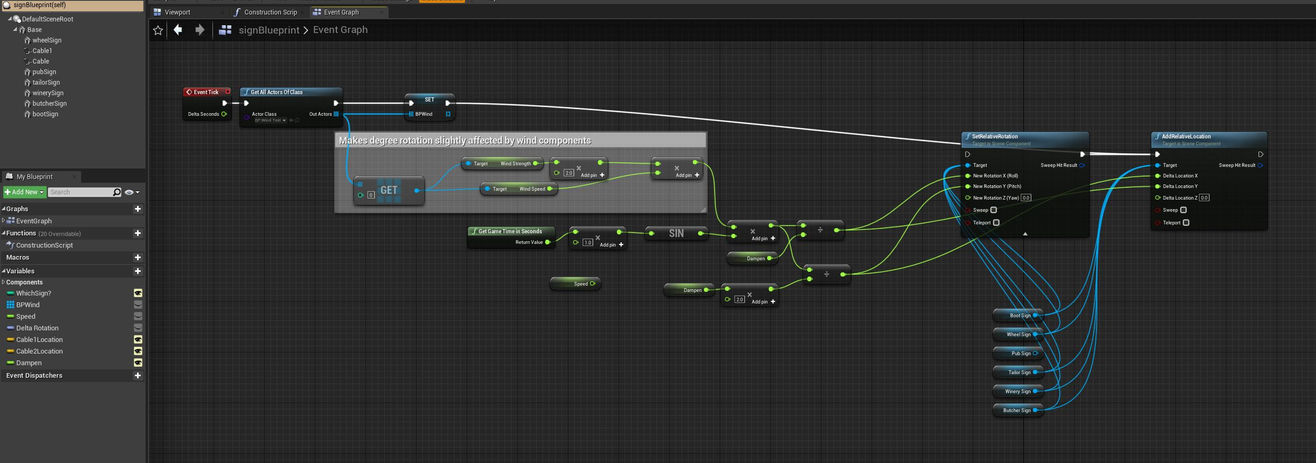1316x463 pixels.
Task: Go forward with the right arrow navigation icon
Action: 199,30
